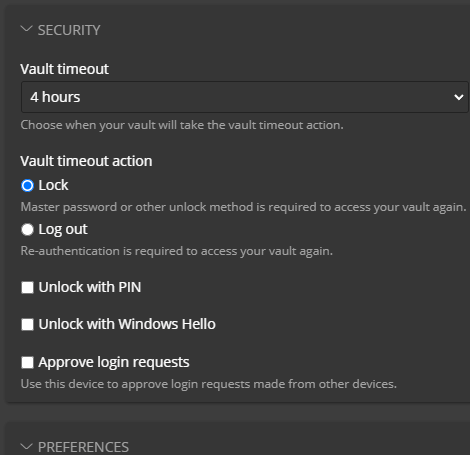The height and width of the screenshot is (455, 470).
Task: Toggle the SECURITY section heading
Action: pos(69,30)
